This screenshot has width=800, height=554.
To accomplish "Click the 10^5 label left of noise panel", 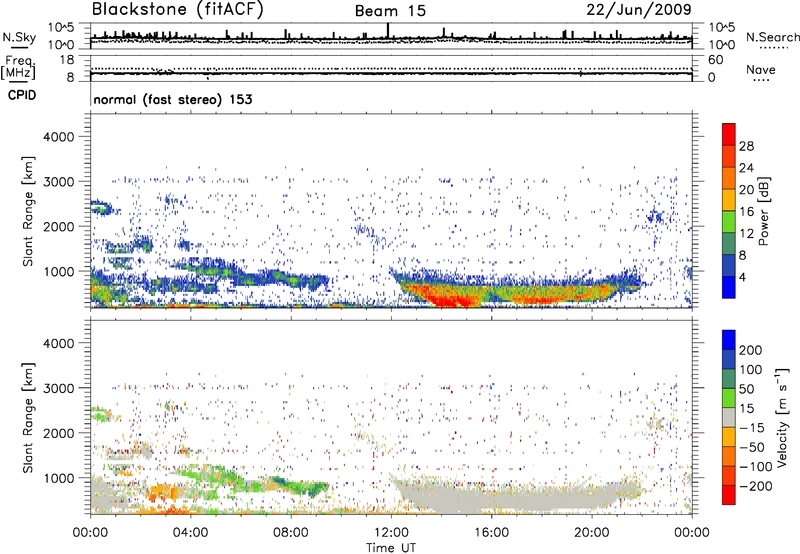I will pos(61,27).
